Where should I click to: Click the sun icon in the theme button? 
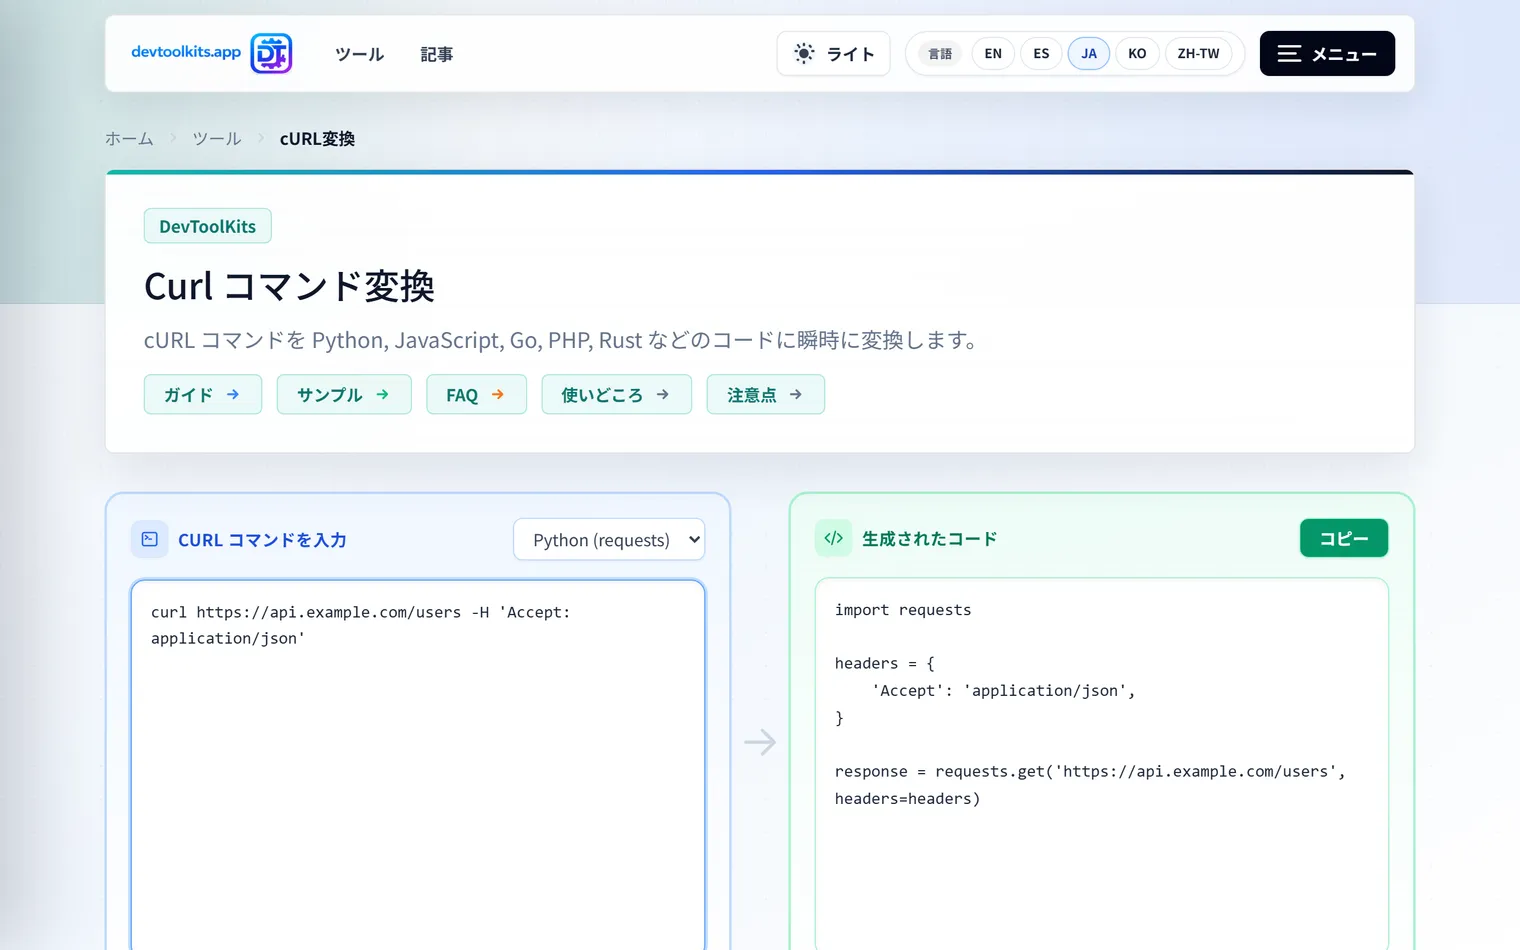[x=804, y=54]
